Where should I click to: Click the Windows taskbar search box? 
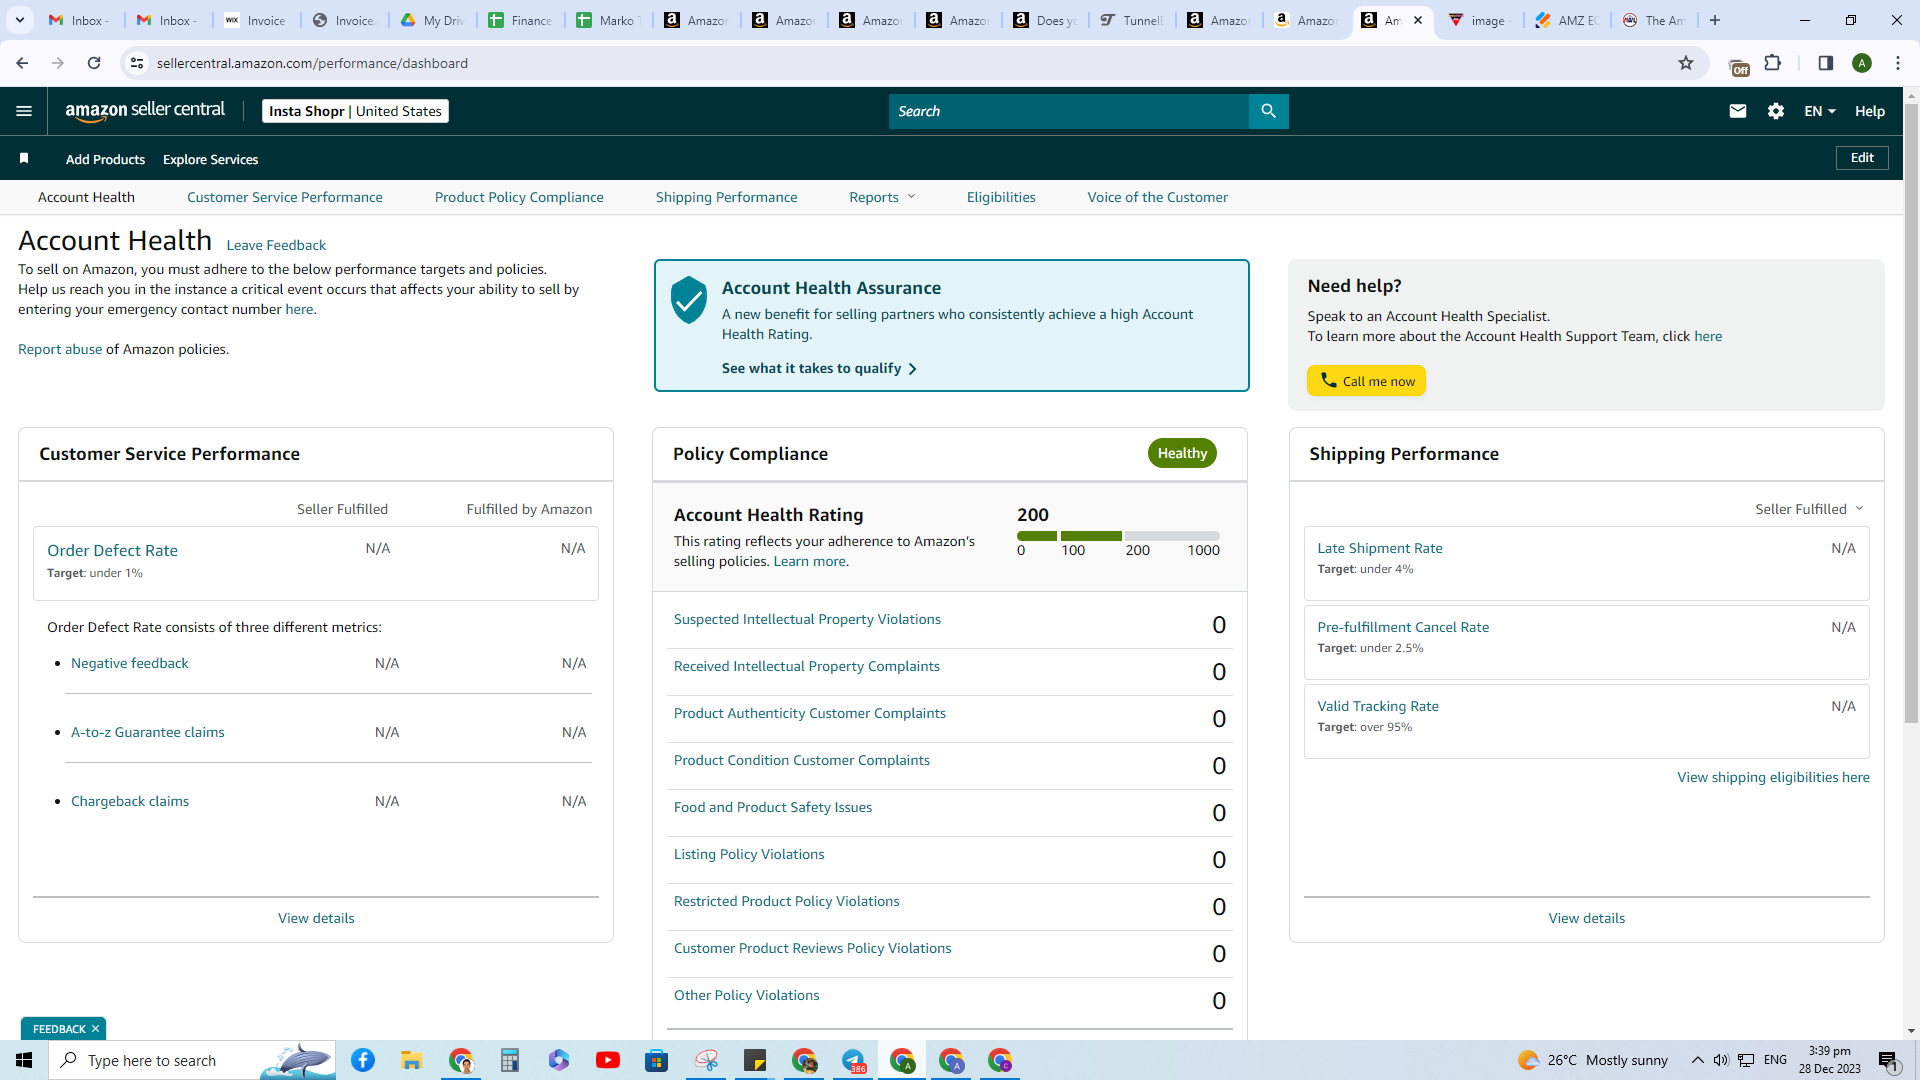tap(192, 1060)
